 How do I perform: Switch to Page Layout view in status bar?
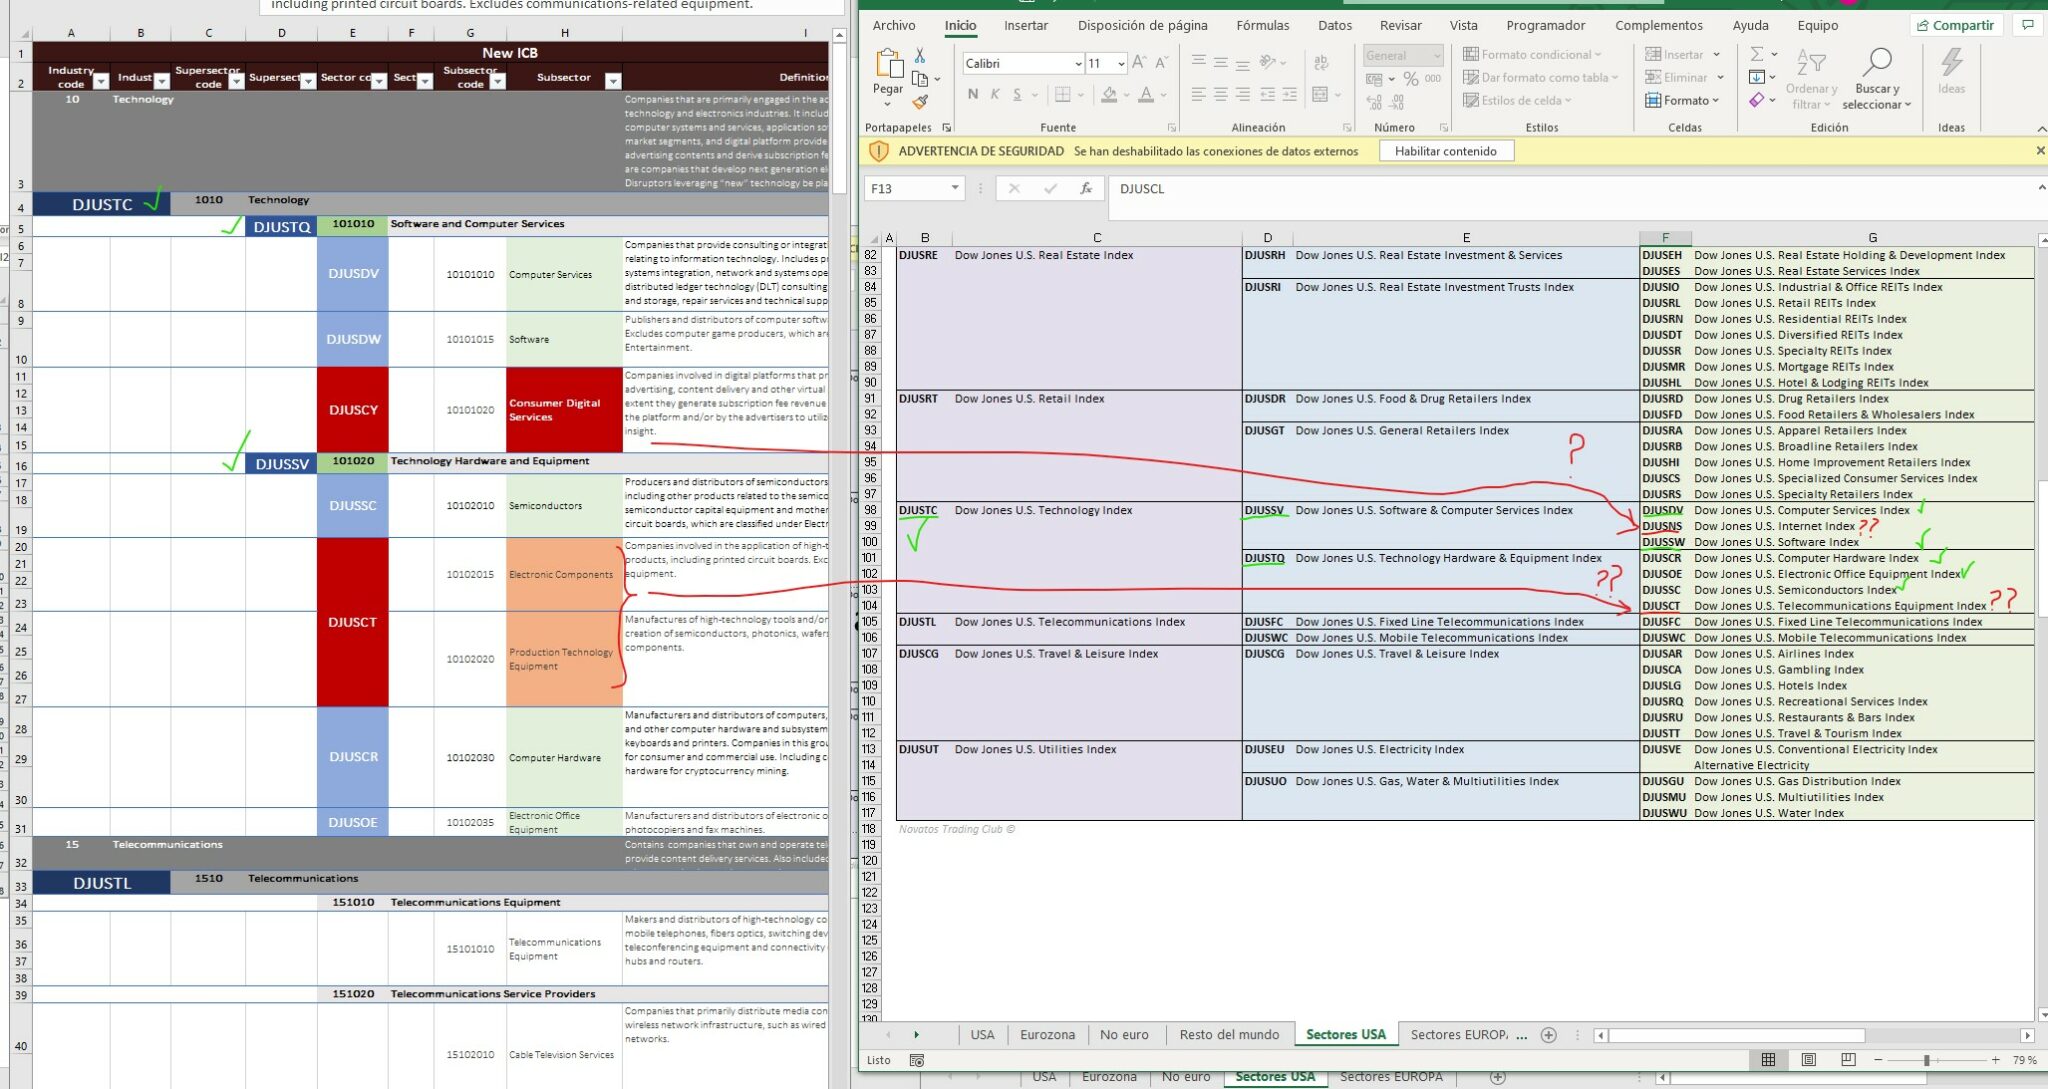(1809, 1060)
